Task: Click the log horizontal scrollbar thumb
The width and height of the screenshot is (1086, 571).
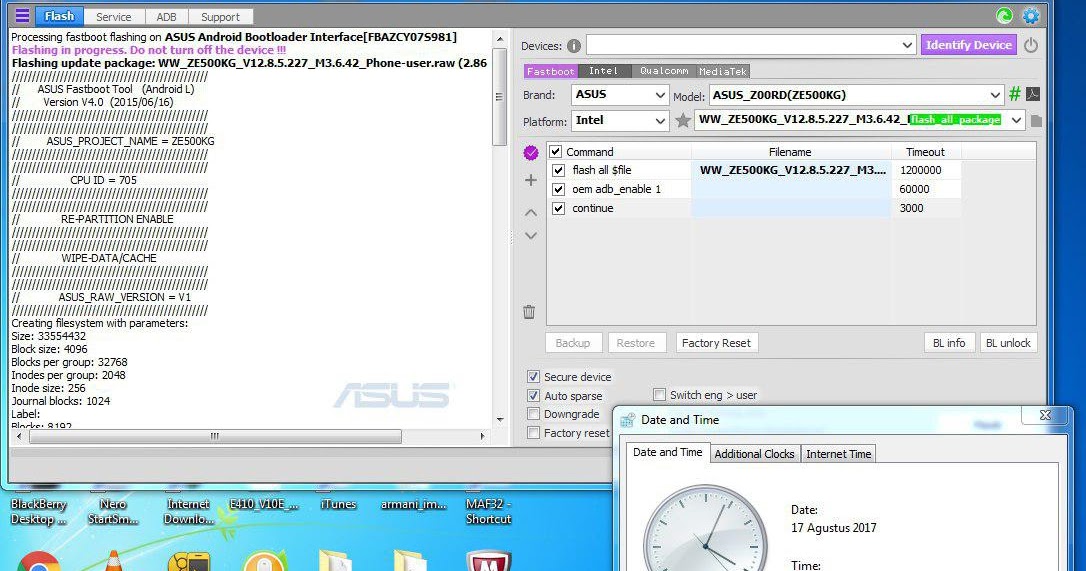Action: coord(215,437)
